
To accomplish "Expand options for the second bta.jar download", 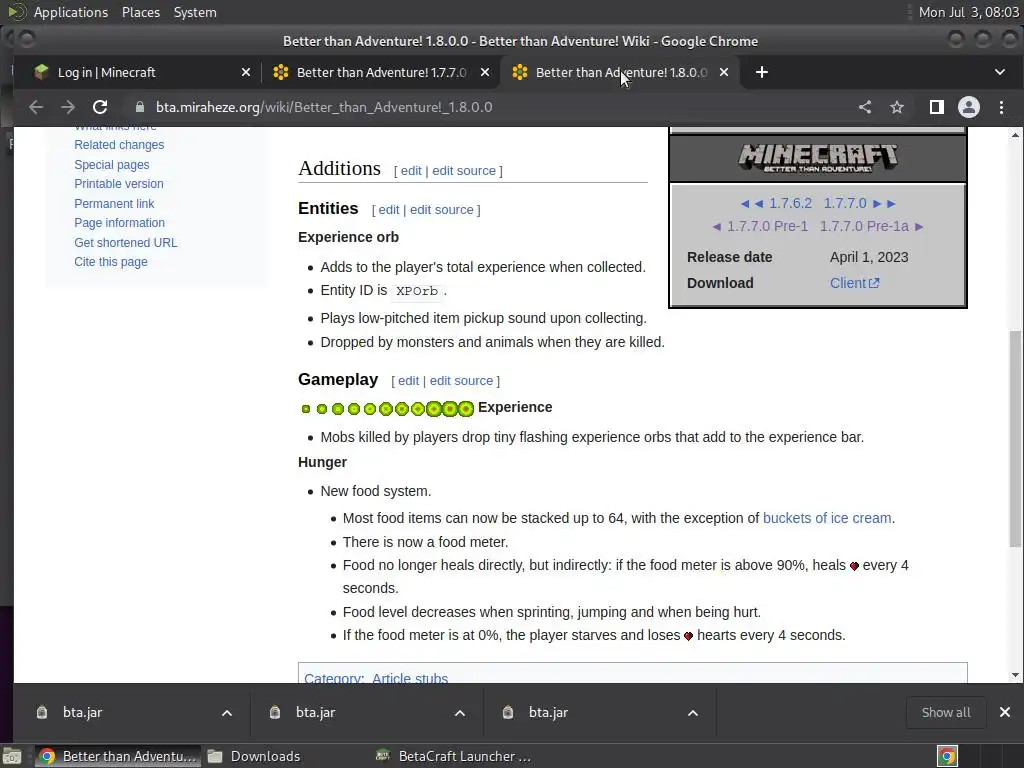I will pos(460,712).
